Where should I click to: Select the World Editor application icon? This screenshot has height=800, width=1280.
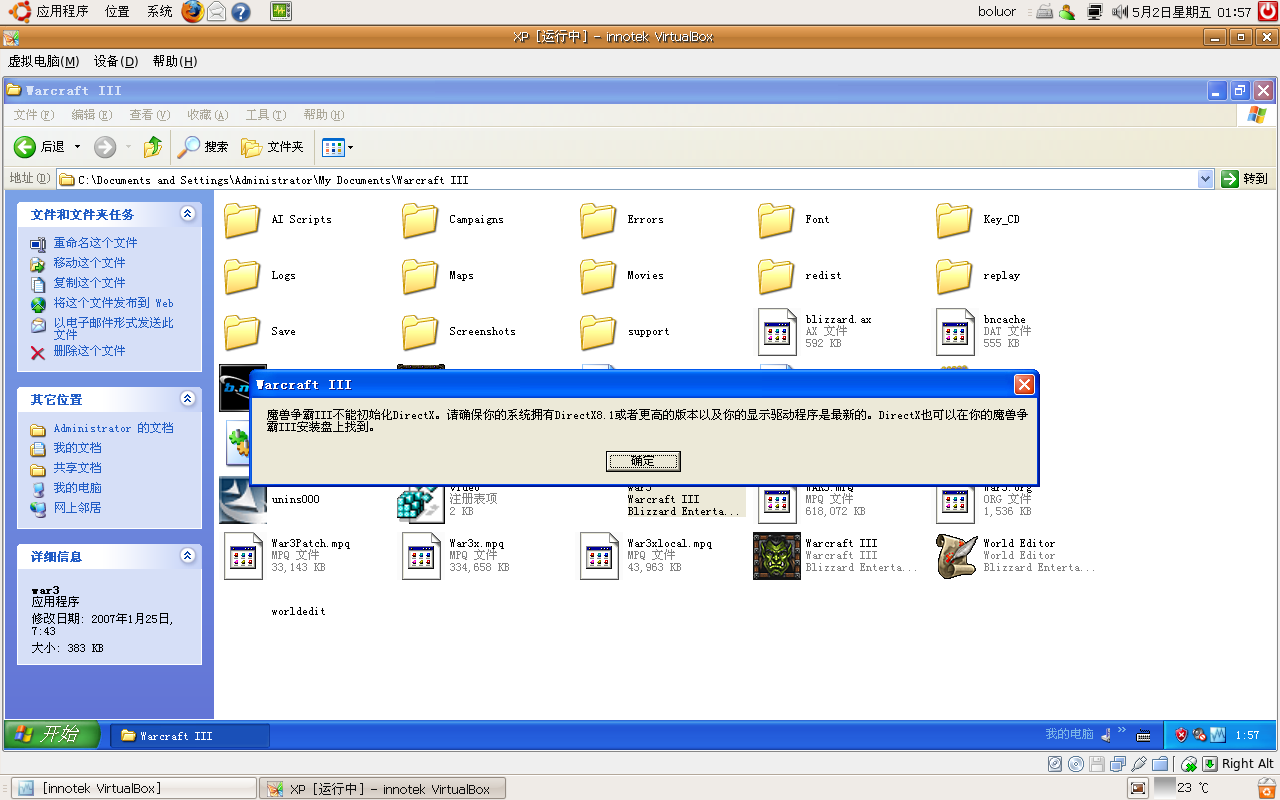click(957, 556)
